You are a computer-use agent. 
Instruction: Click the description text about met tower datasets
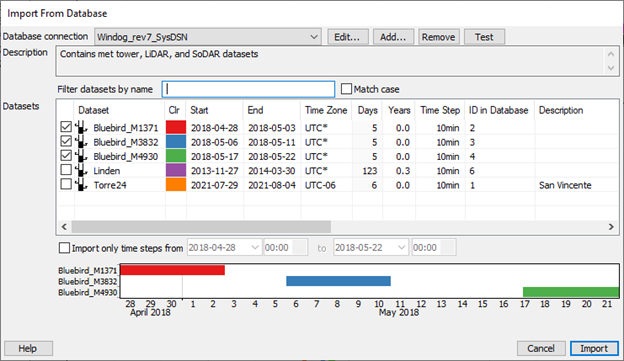tap(159, 54)
